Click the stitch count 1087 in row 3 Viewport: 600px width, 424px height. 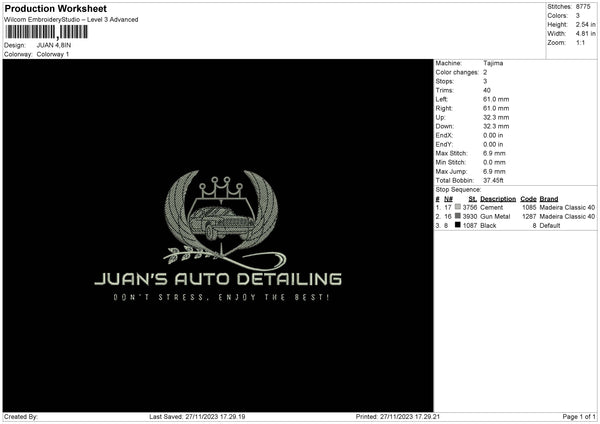[x=470, y=226]
